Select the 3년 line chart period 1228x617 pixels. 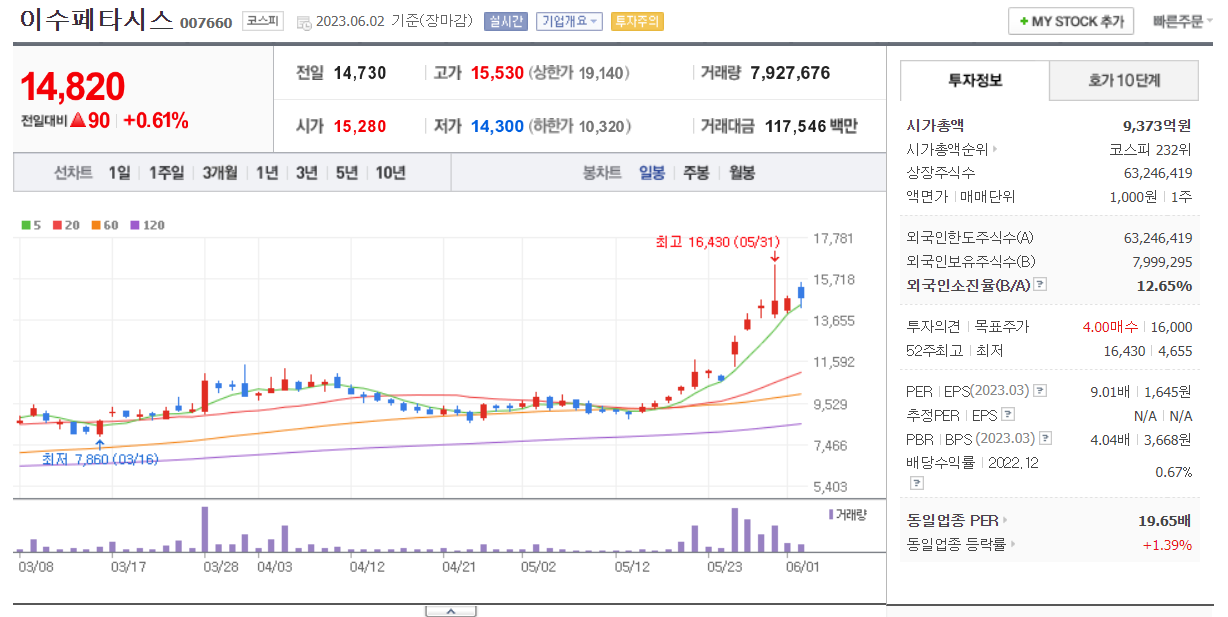point(307,173)
